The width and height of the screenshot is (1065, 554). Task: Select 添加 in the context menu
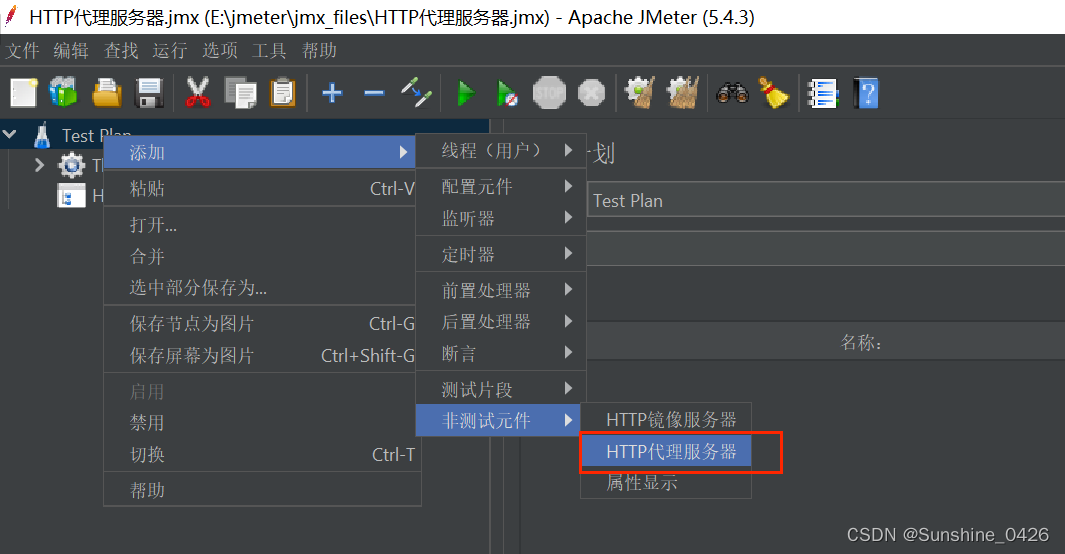click(x=259, y=152)
